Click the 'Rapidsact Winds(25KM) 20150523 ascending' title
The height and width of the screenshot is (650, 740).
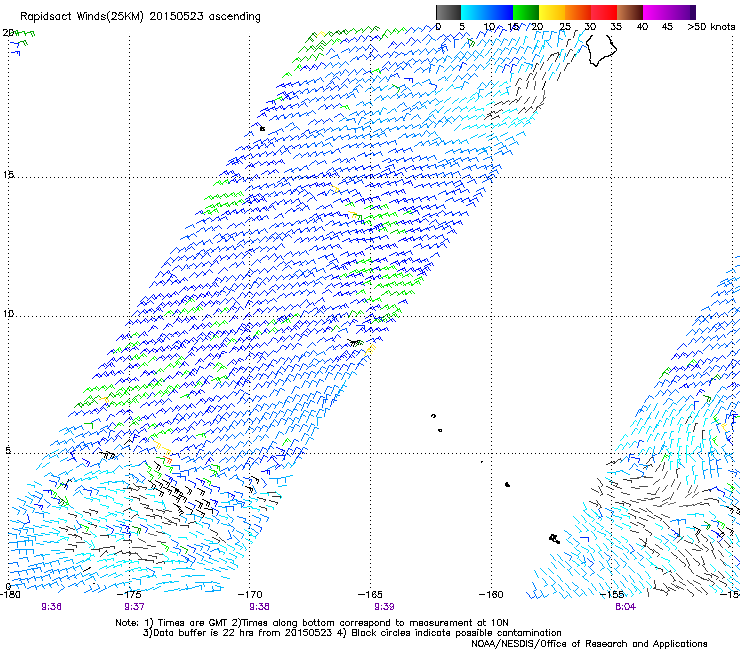[x=140, y=17]
